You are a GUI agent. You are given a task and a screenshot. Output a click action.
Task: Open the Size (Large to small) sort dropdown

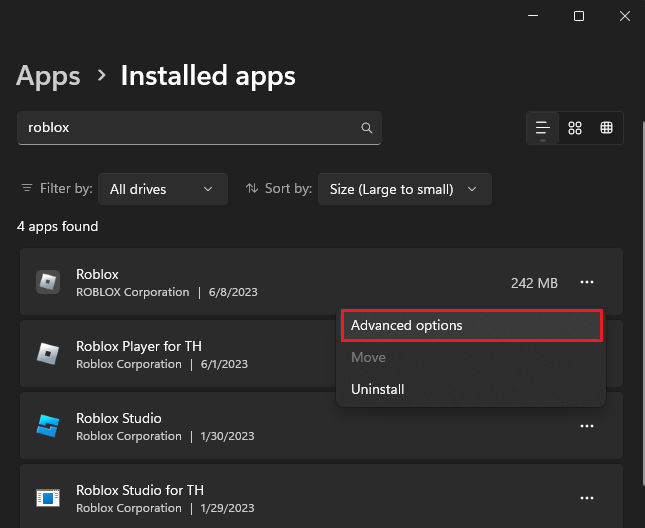(405, 189)
